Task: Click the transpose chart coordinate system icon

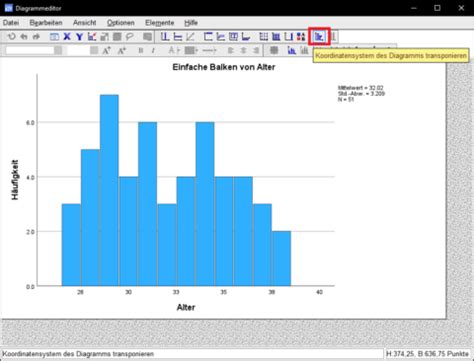Action: pyautogui.click(x=319, y=37)
